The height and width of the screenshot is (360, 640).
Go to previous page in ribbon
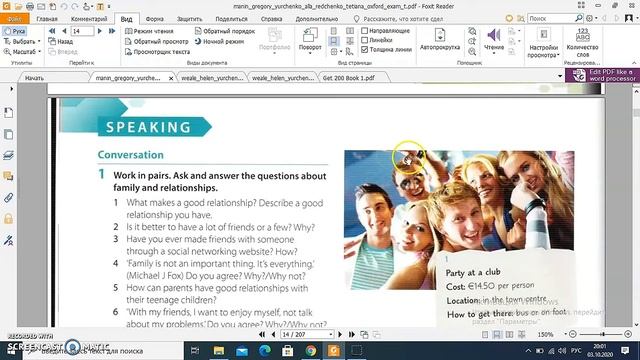pos(64,31)
